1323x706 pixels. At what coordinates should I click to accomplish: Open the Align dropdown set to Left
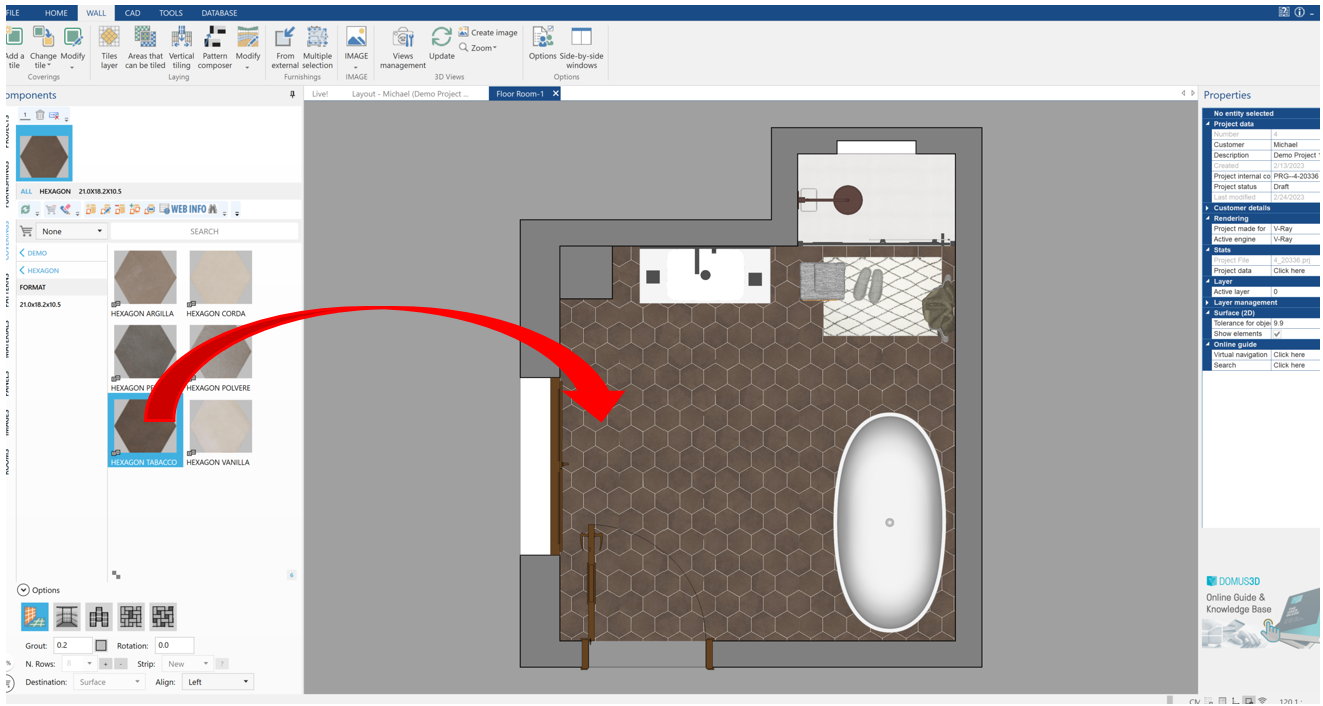pyautogui.click(x=217, y=681)
